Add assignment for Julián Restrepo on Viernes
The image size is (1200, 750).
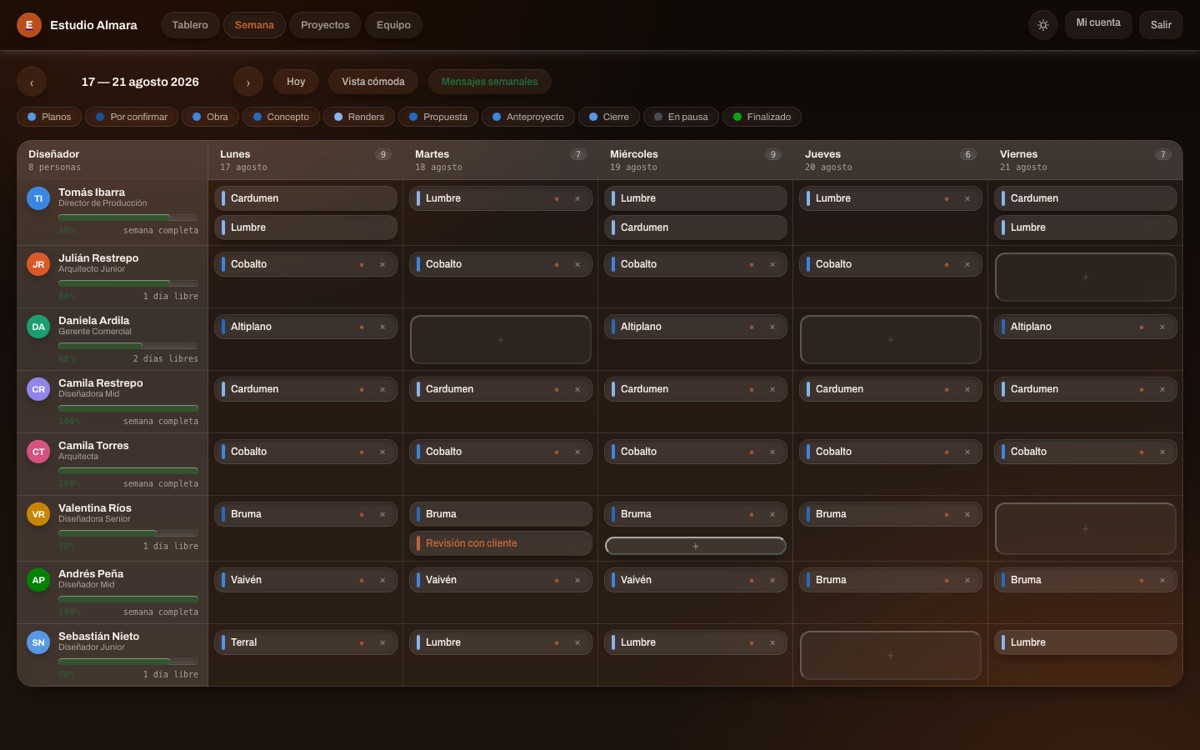coord(1085,277)
